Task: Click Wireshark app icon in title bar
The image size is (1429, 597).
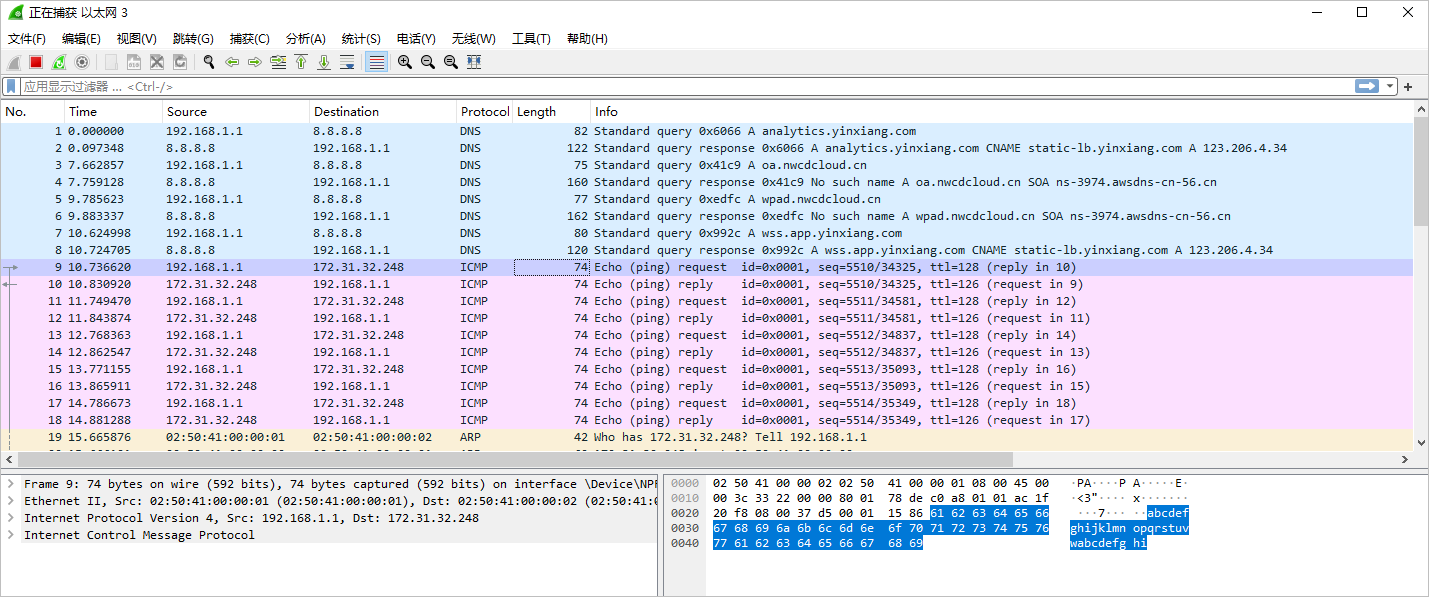Action: click(x=14, y=13)
